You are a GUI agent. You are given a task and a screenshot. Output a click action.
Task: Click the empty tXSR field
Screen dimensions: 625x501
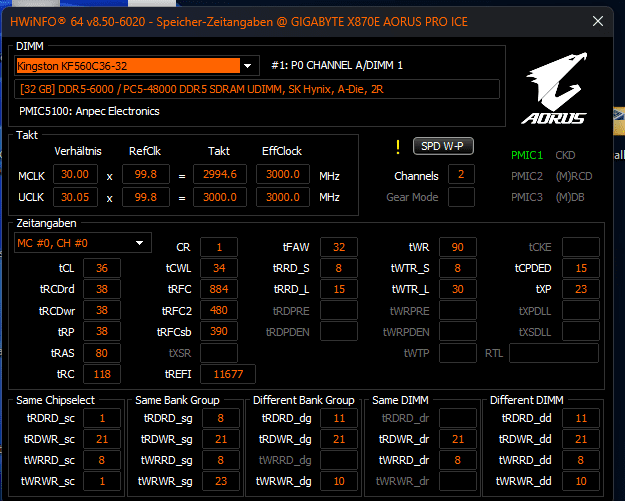pos(219,353)
